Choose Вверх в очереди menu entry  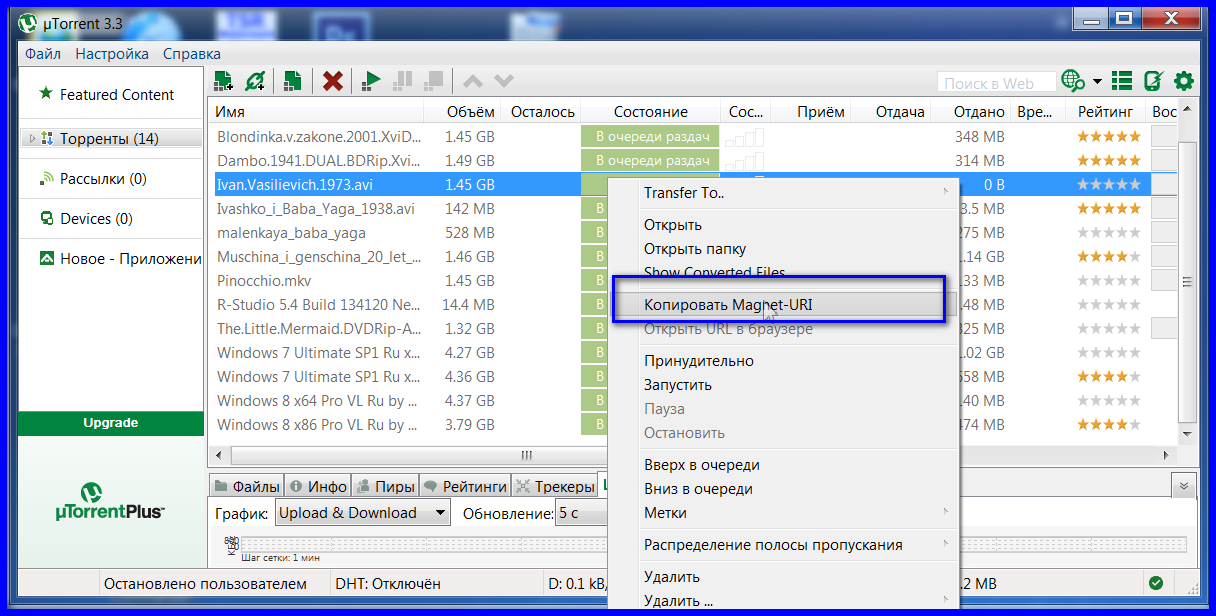pos(784,465)
